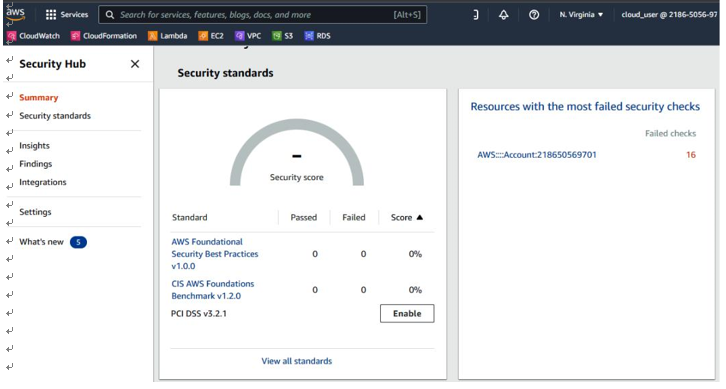Open the N. Virginia region dropdown
Viewport: 726px width, 389px height.
pos(581,15)
